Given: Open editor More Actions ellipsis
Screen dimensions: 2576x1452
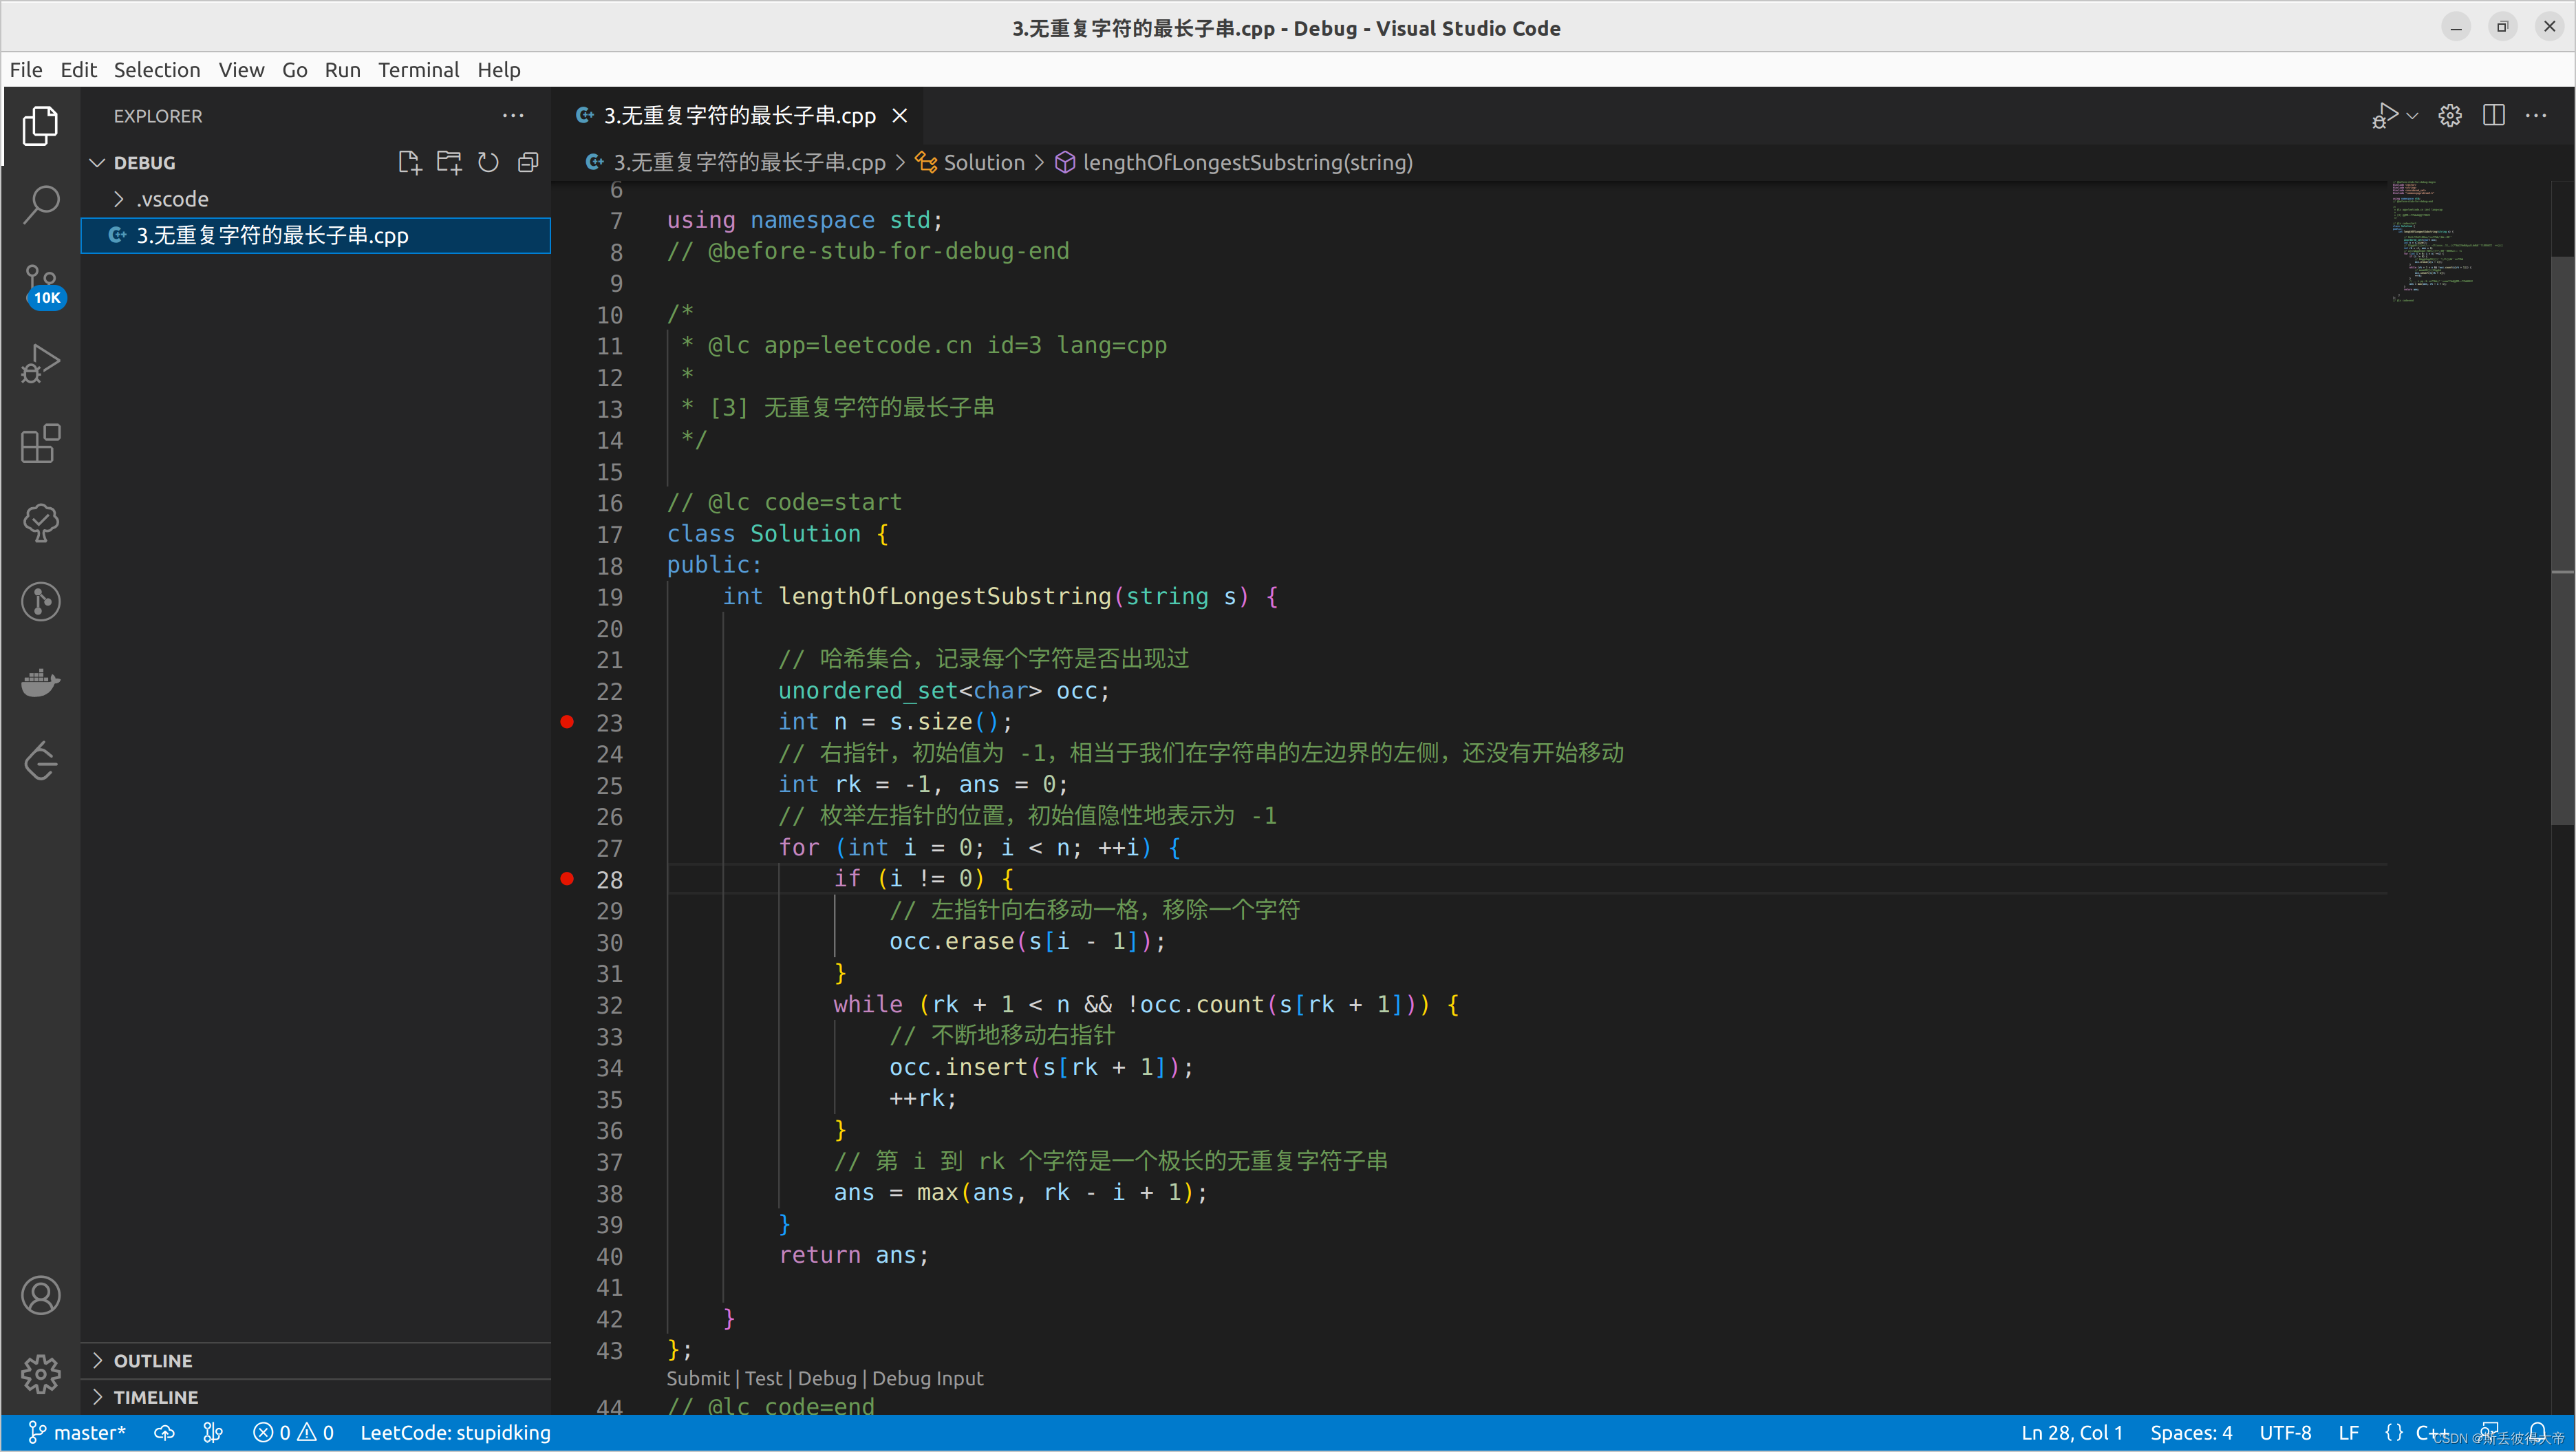Looking at the screenshot, I should (2537, 116).
